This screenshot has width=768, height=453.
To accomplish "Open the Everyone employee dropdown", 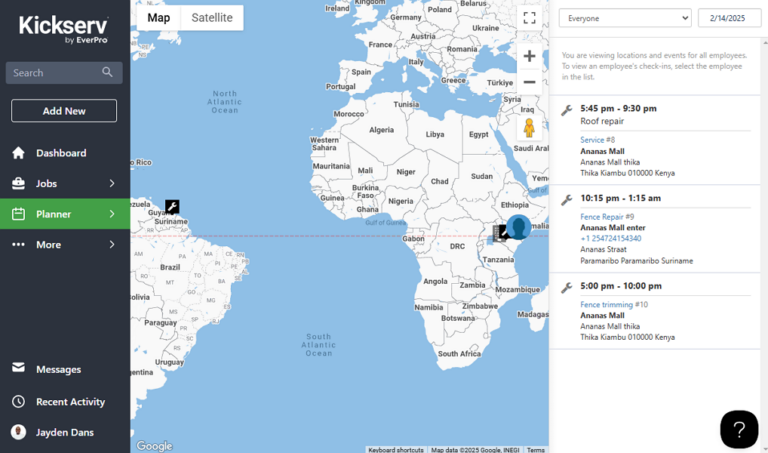I will [625, 18].
